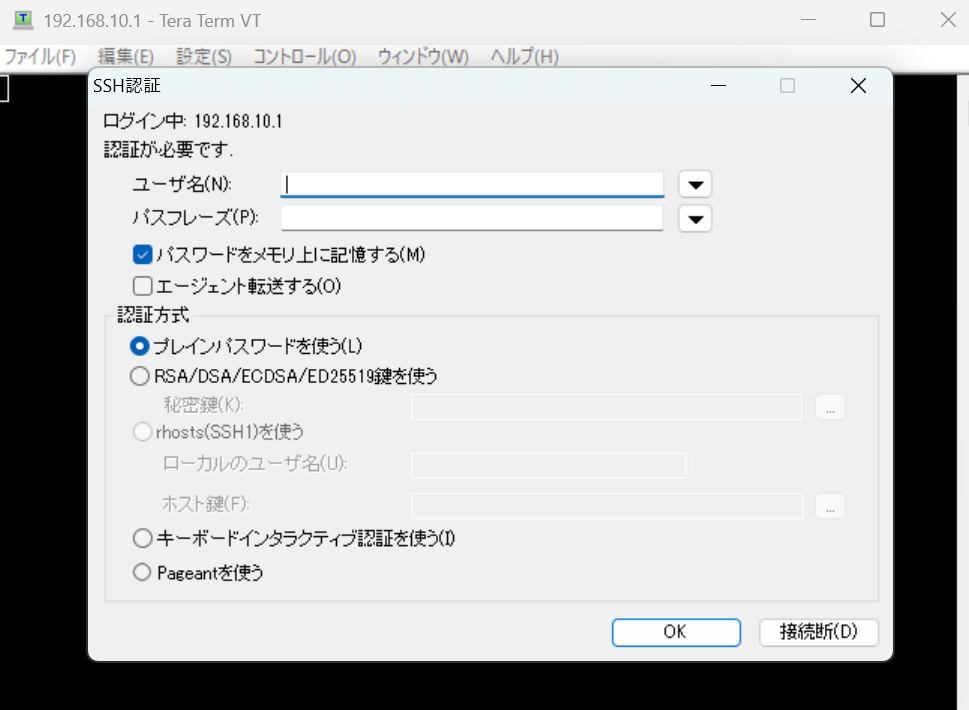
Task: Minimize the SSH認証 dialog
Action: (718, 85)
